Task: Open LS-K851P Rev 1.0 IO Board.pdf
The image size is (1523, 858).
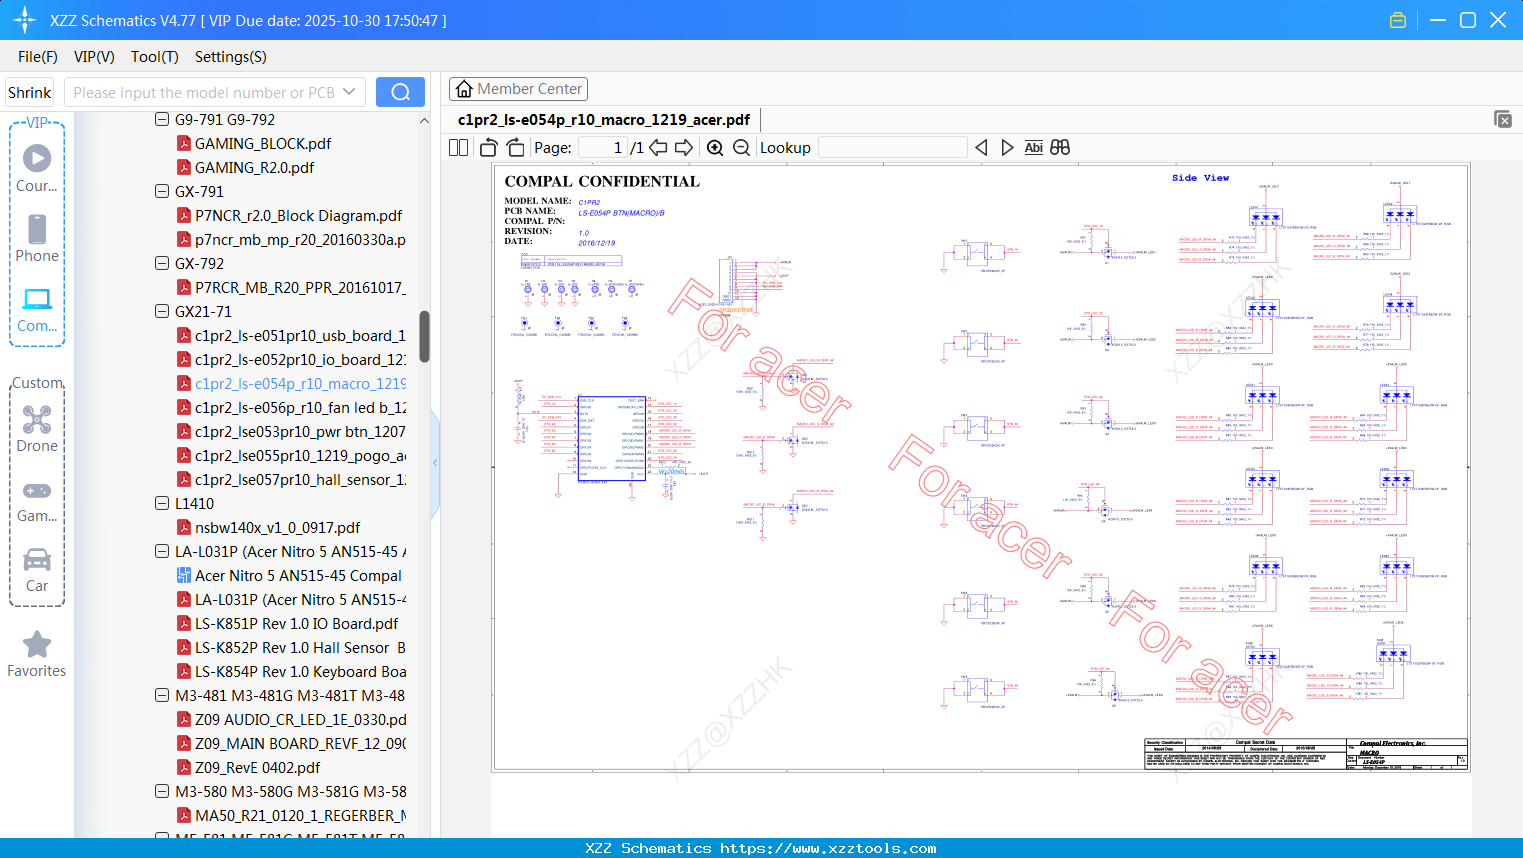Action: point(296,623)
